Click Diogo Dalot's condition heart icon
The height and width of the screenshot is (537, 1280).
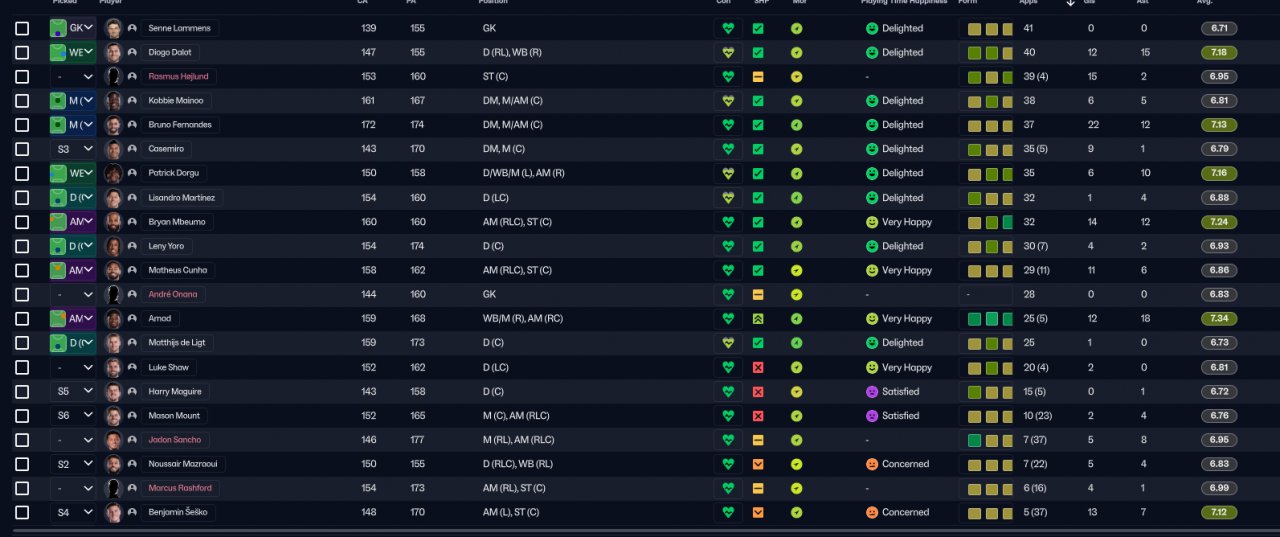coord(728,52)
